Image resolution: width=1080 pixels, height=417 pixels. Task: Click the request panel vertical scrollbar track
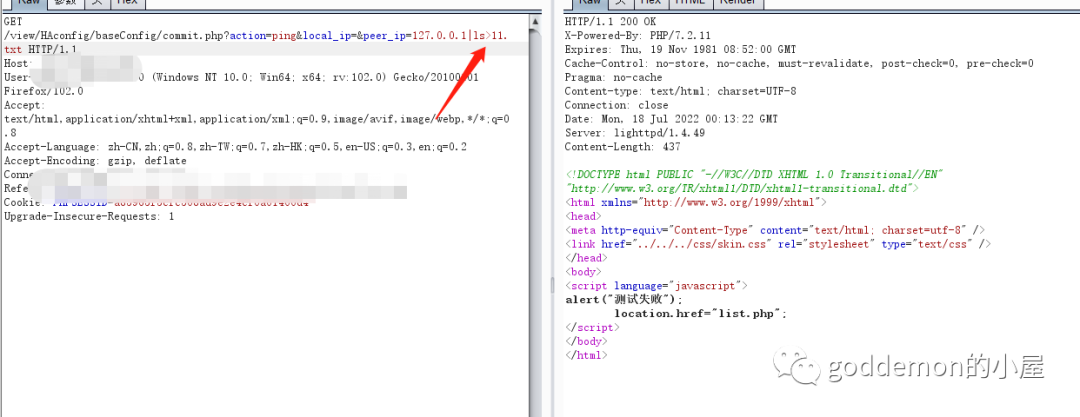[535, 222]
